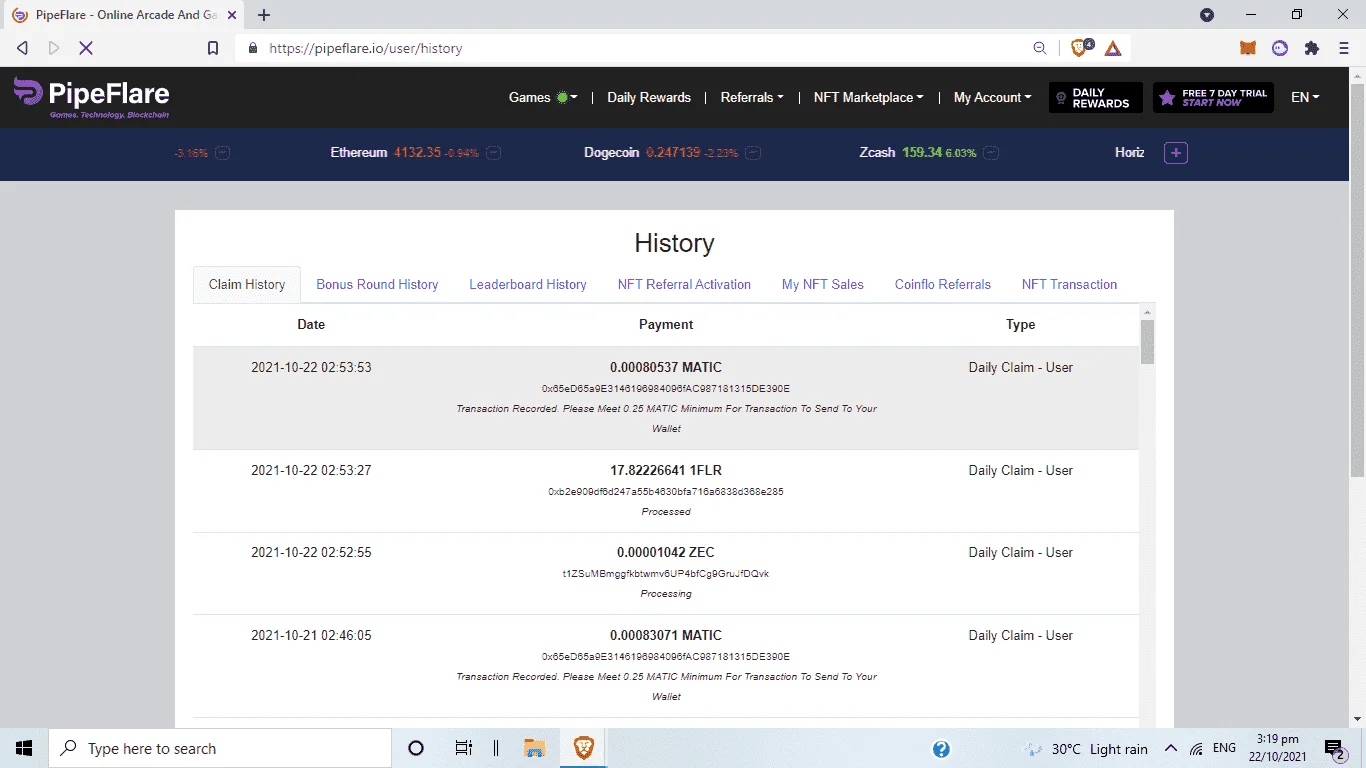Click the Ethereum ticker name
Screen dimensions: 1366x768
[359, 153]
